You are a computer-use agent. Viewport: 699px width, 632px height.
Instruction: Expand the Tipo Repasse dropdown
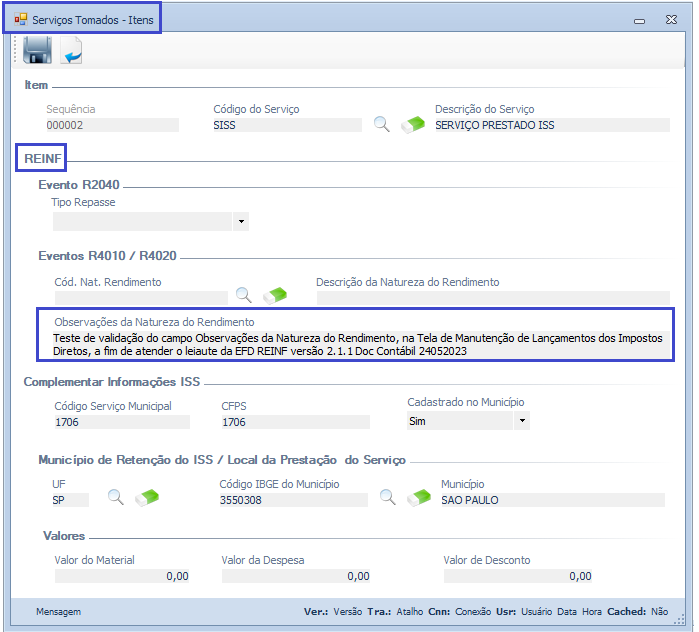pyautogui.click(x=241, y=222)
